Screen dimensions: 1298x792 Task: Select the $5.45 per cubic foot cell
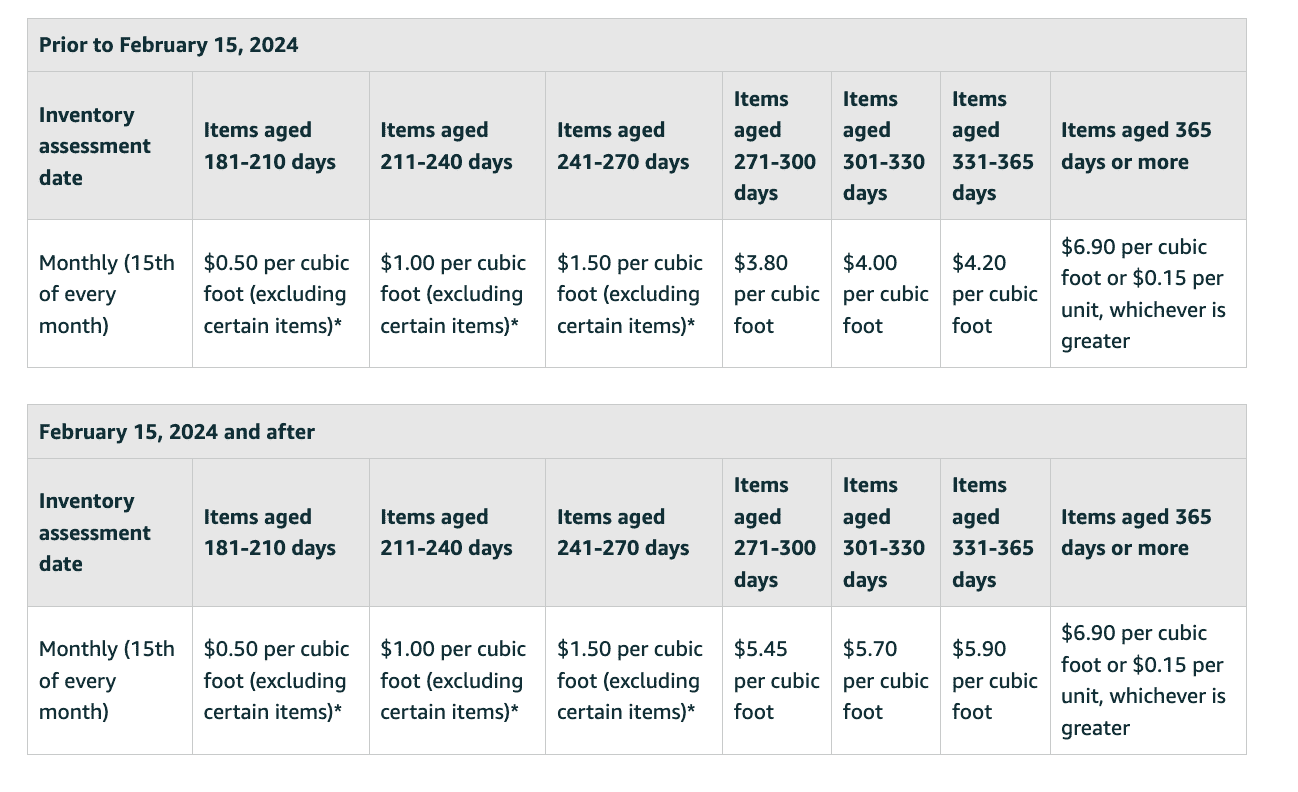[x=777, y=680]
